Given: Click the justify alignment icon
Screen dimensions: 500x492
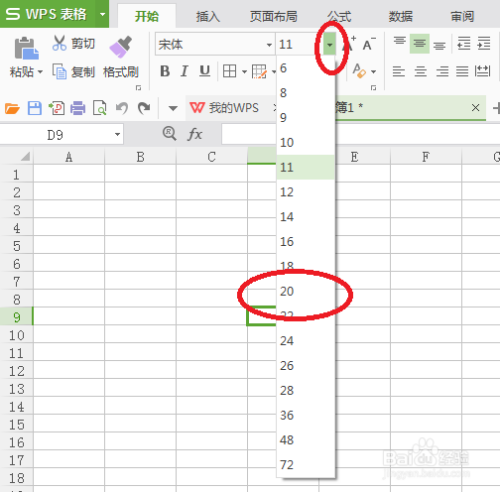Looking at the screenshot, I should 462,71.
